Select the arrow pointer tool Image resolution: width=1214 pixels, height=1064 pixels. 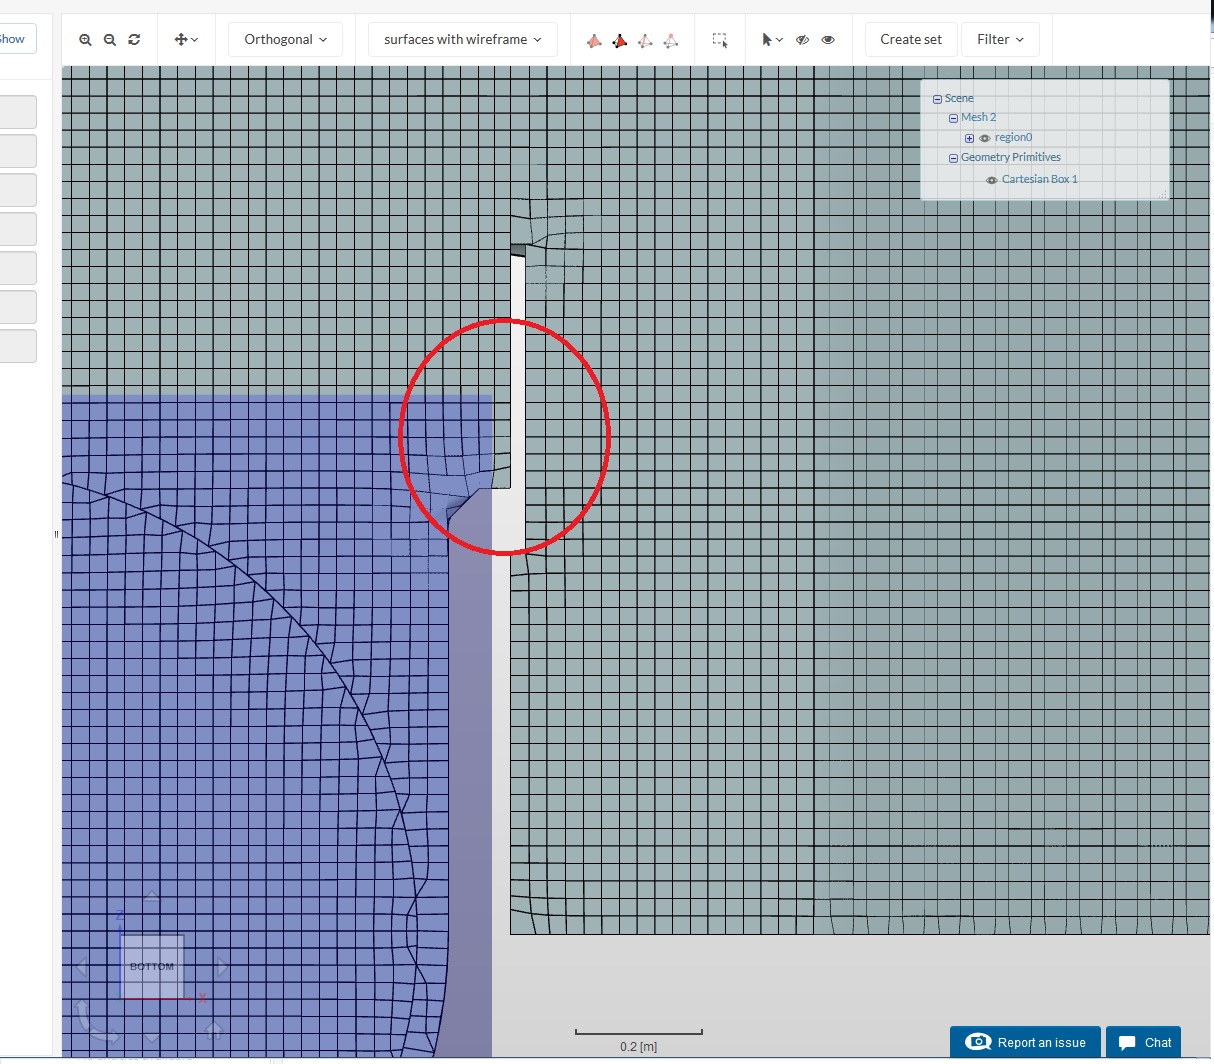766,39
